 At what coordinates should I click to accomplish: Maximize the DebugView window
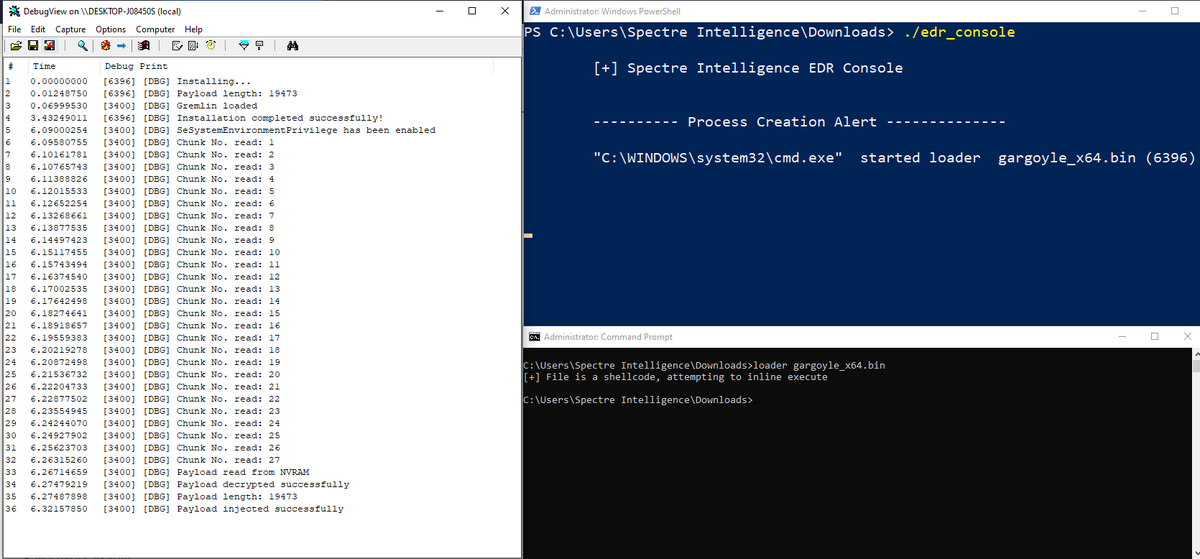[472, 11]
